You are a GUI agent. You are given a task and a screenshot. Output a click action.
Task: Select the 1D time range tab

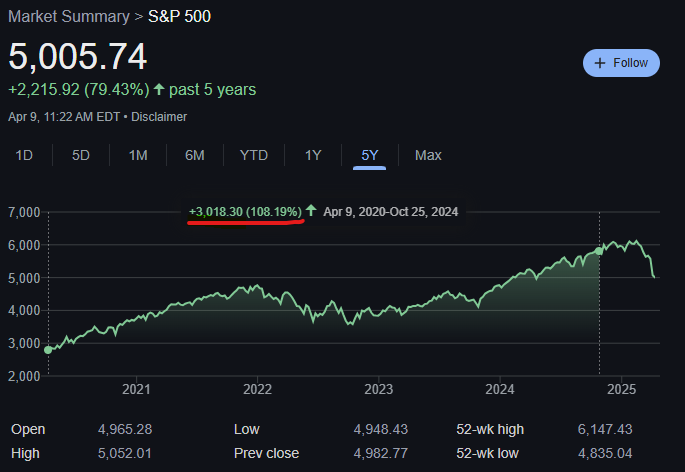click(x=24, y=155)
